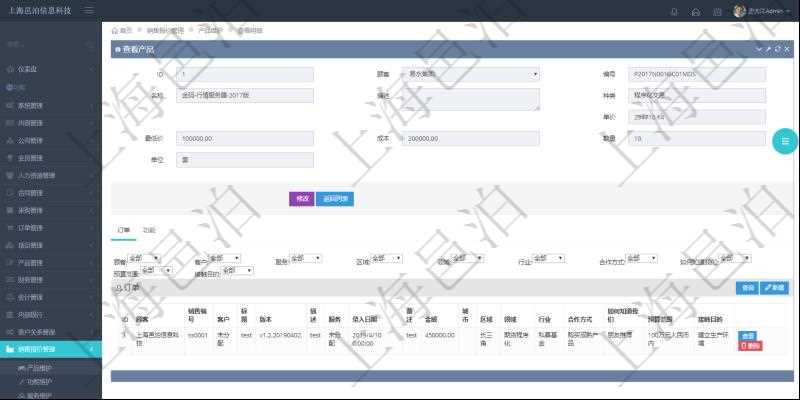Click the 返回列表 button
This screenshot has height=400, width=800.
[336, 198]
